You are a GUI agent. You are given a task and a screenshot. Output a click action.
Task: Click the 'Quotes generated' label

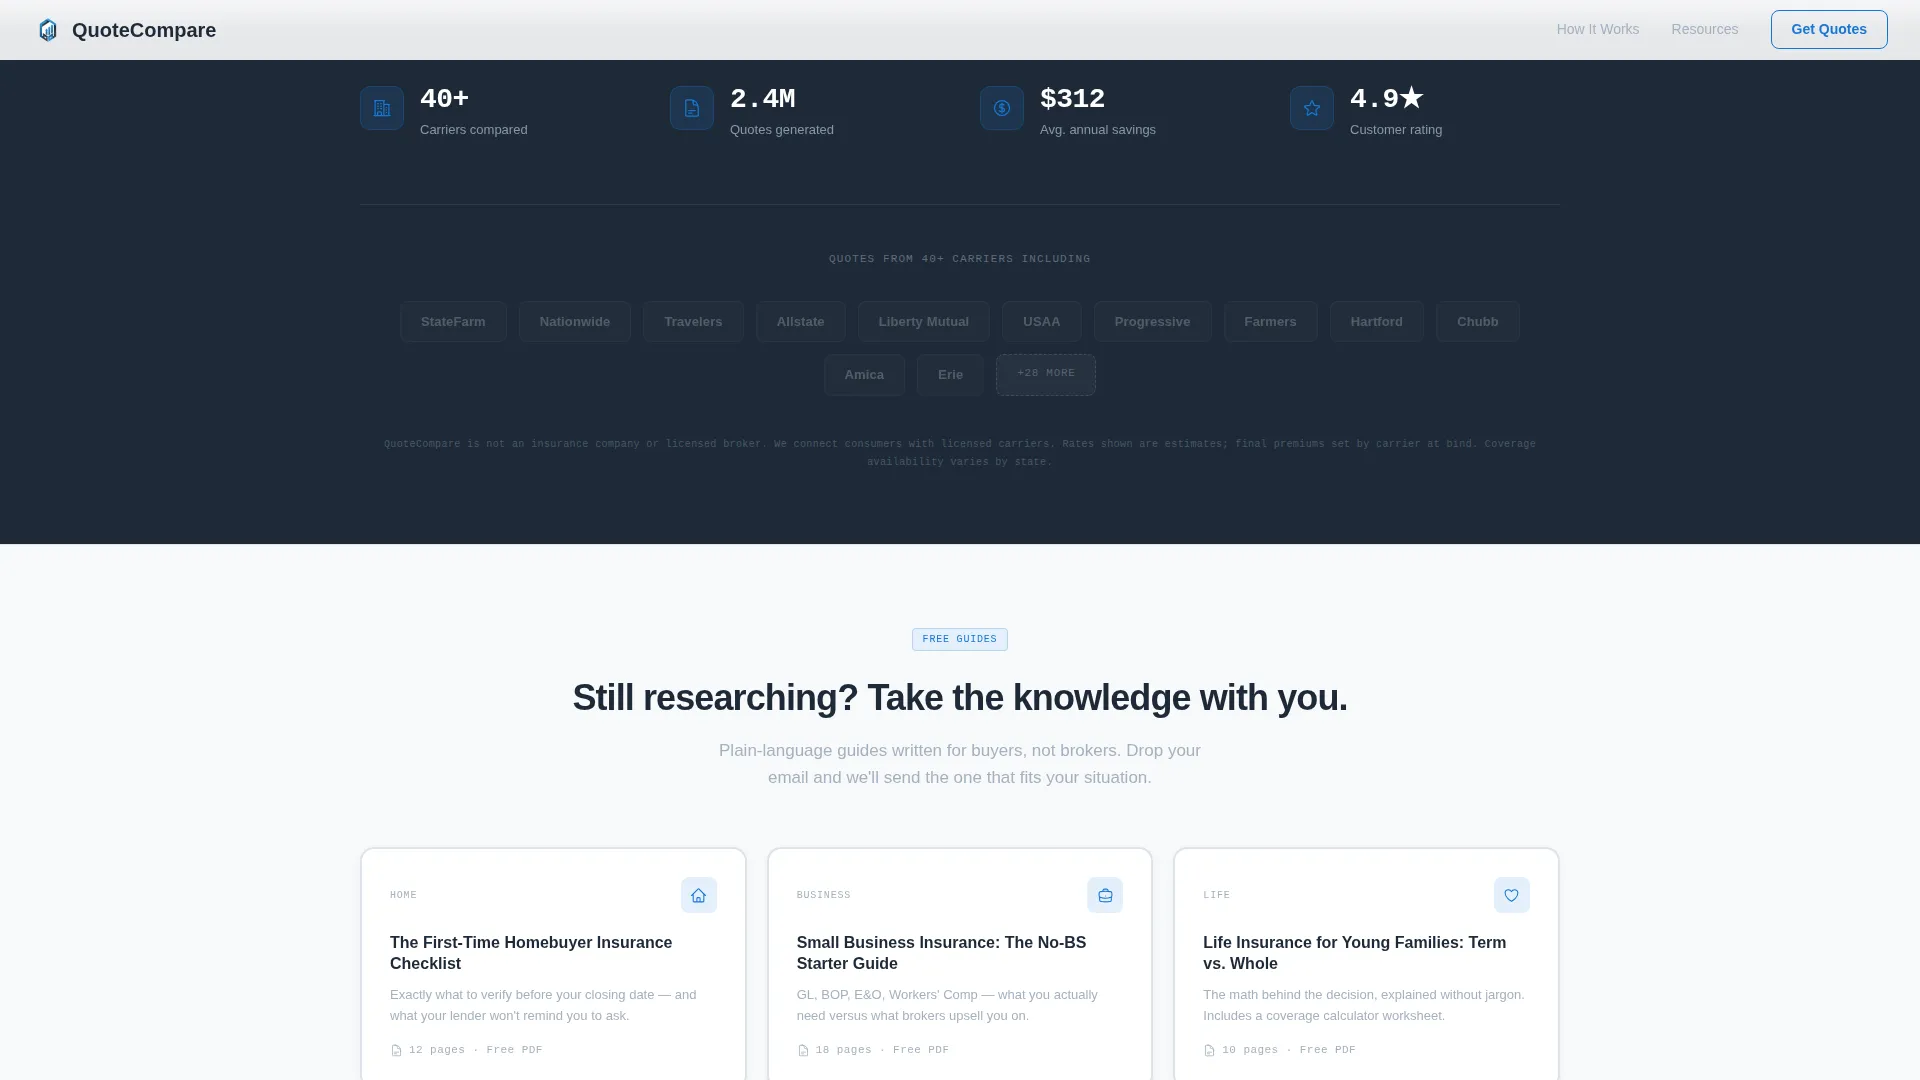[x=781, y=130]
